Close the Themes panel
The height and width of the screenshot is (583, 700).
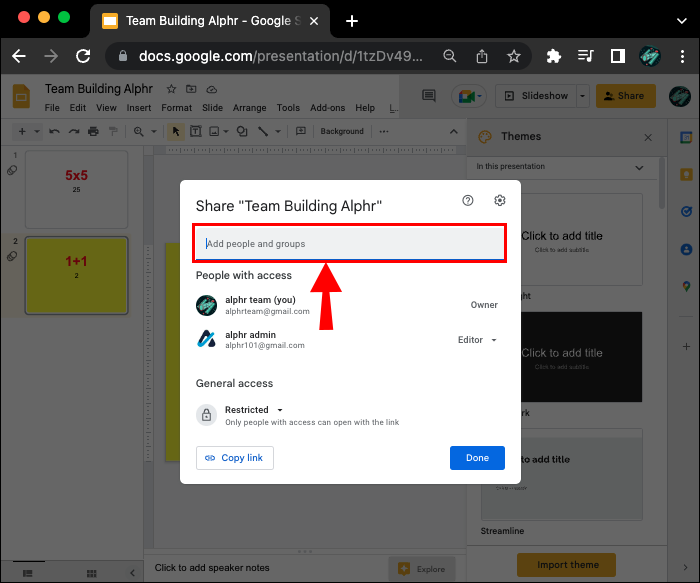[x=648, y=137]
